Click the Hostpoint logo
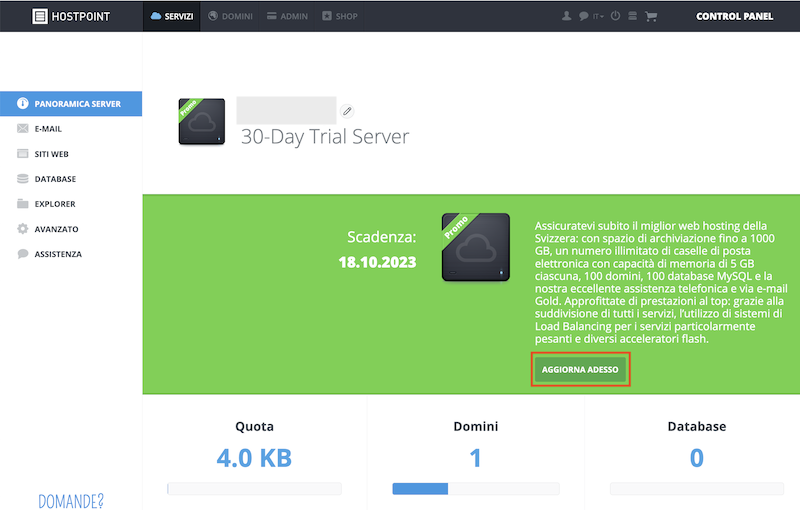 click(x=71, y=16)
